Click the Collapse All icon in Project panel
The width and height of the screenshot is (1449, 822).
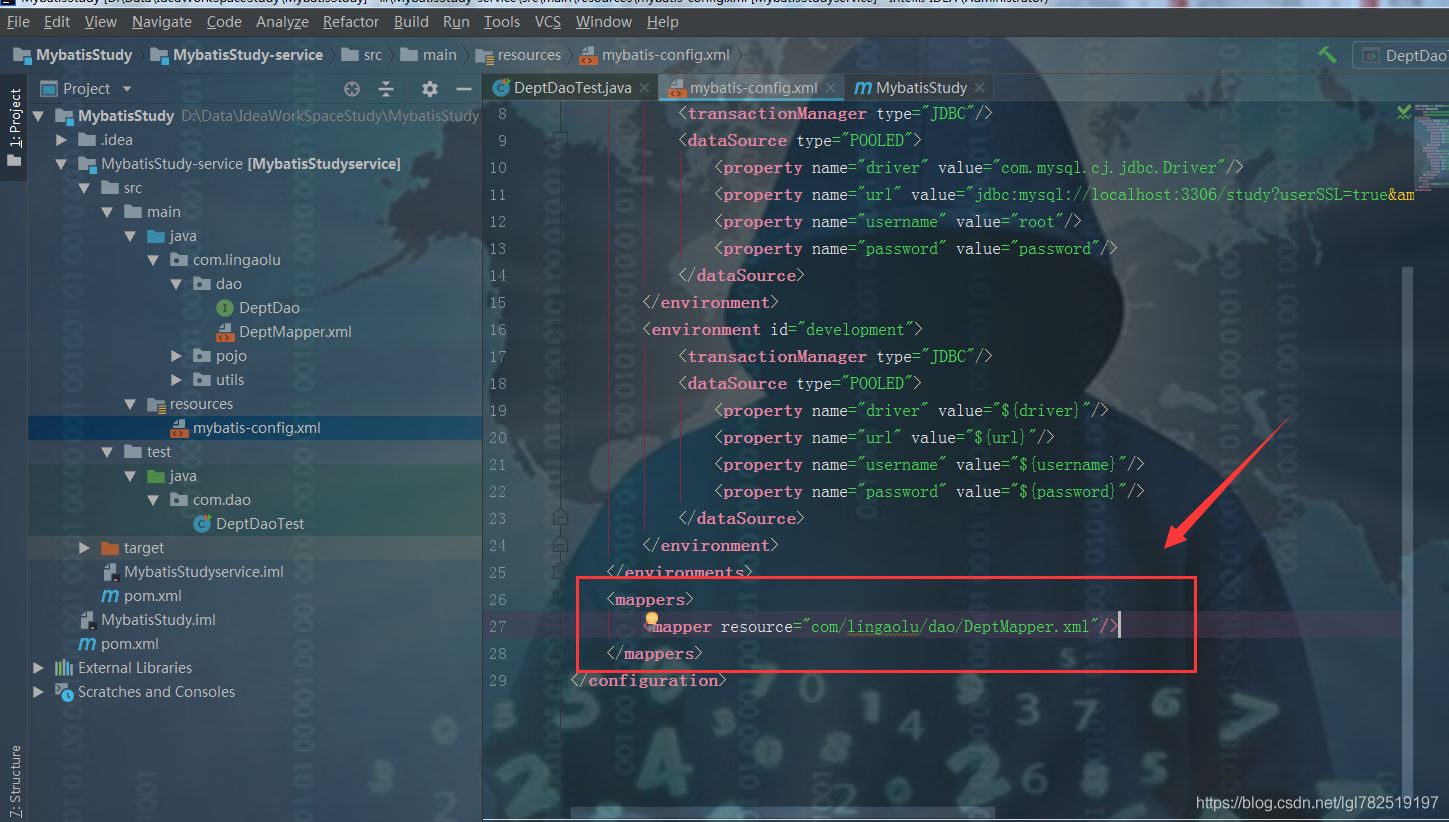(x=386, y=89)
